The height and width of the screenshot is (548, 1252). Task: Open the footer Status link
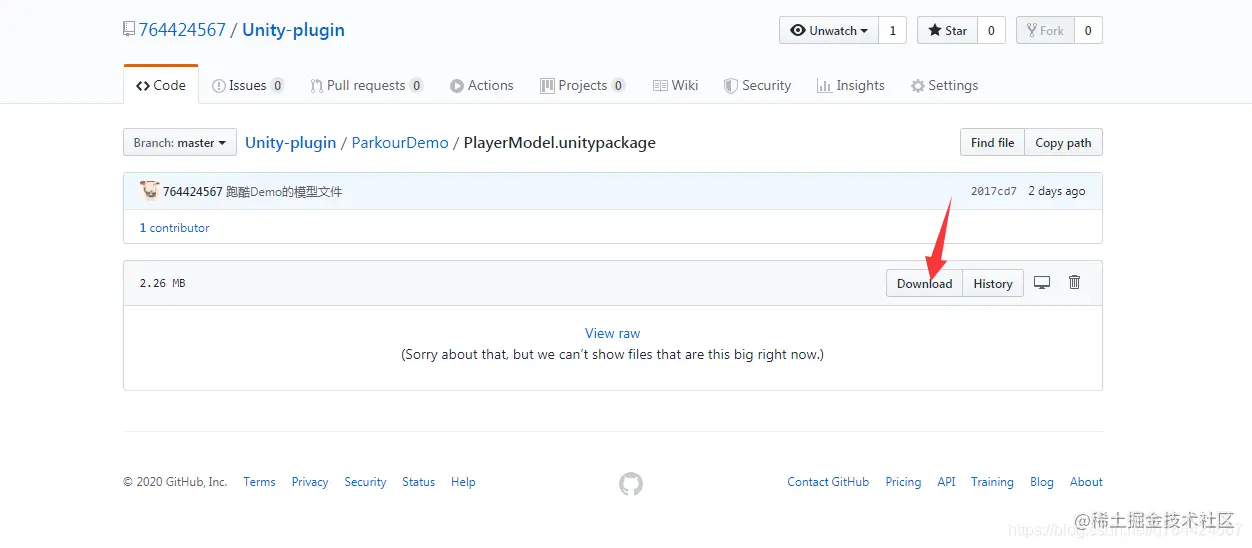(418, 482)
